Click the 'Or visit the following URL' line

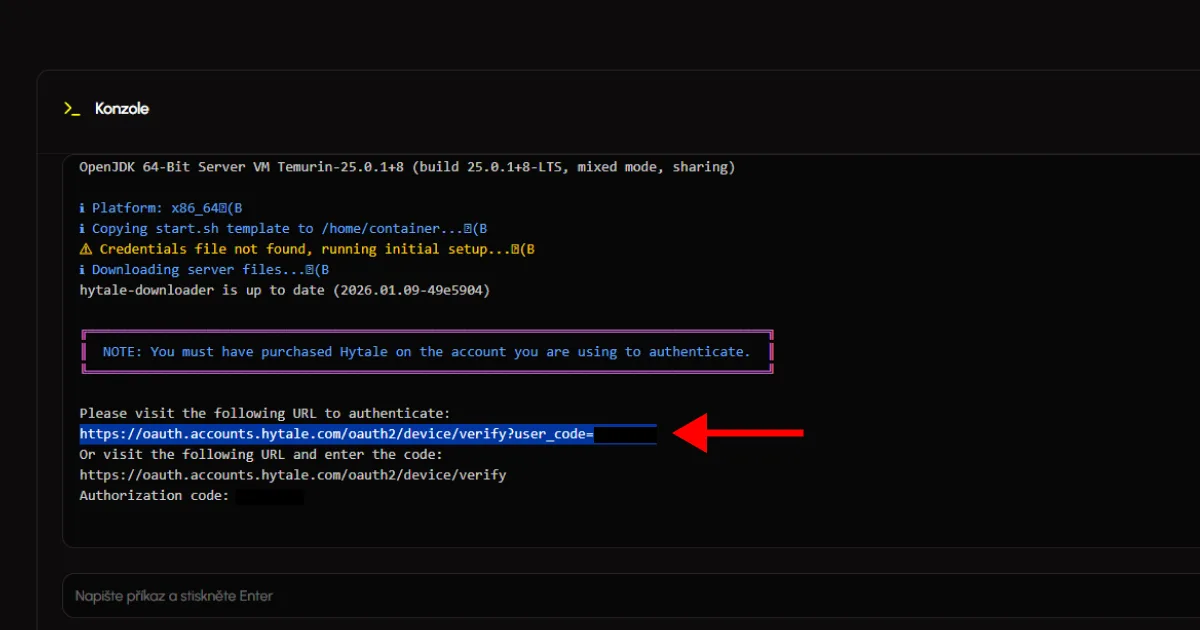coord(260,455)
